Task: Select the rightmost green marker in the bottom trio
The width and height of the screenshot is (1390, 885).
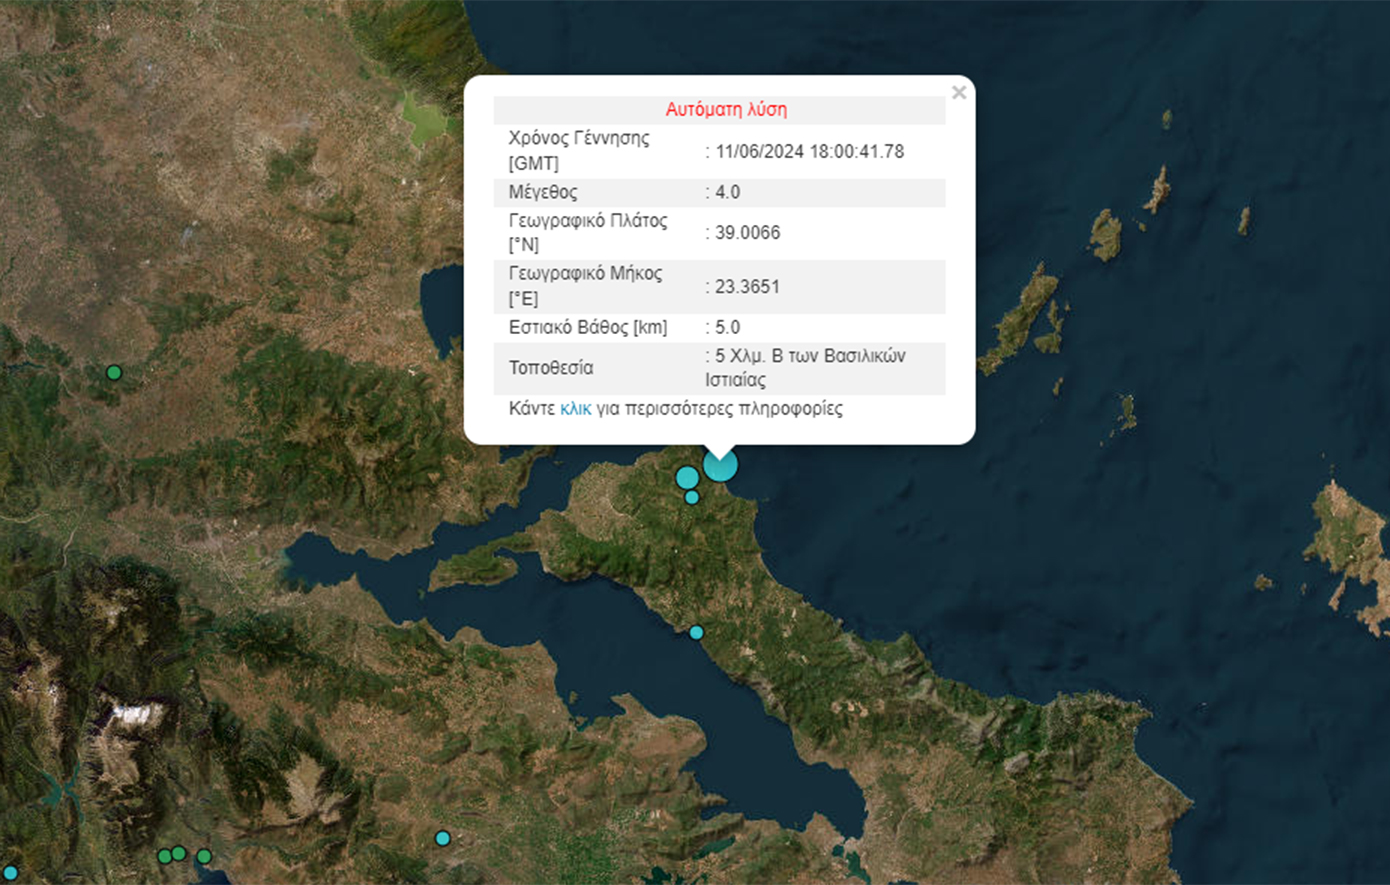Action: (204, 856)
